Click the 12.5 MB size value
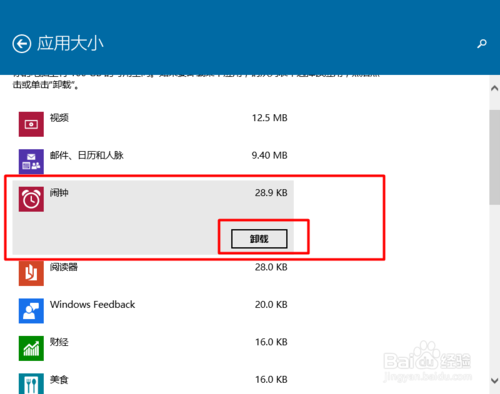Image resolution: width=500 pixels, height=394 pixels. (x=270, y=118)
